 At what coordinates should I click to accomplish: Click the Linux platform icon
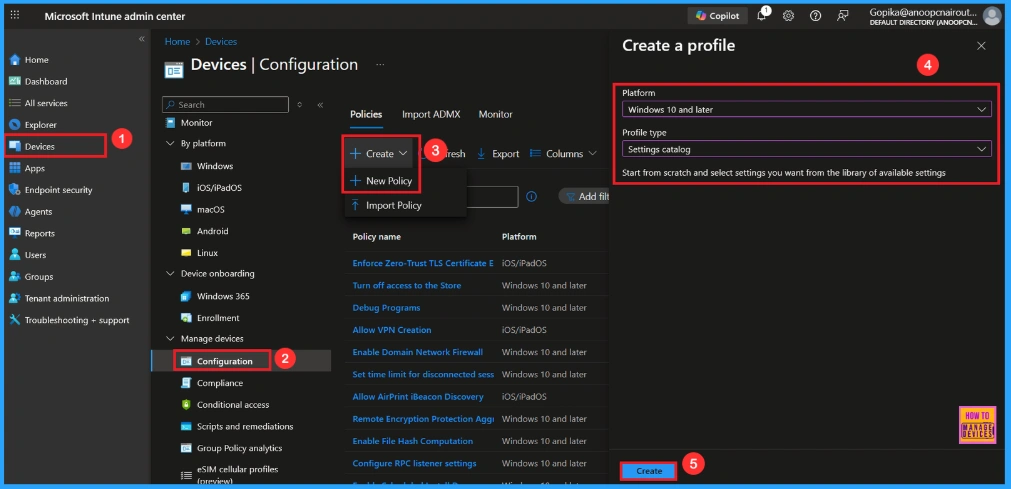[186, 253]
